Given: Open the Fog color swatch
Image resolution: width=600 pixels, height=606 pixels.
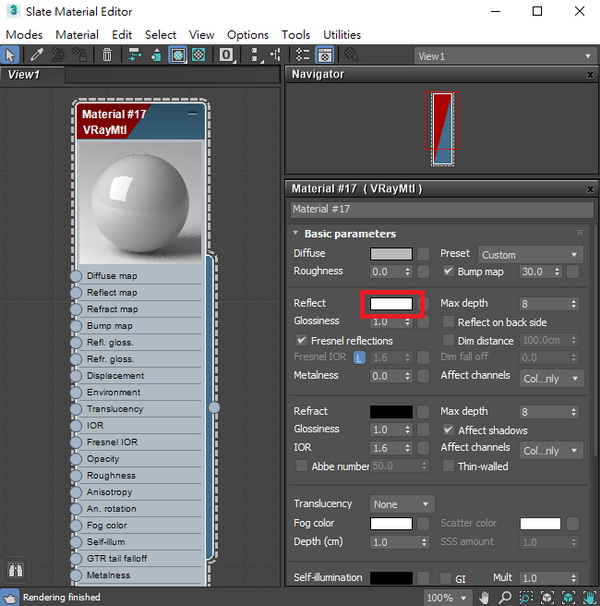Looking at the screenshot, I should coord(391,524).
